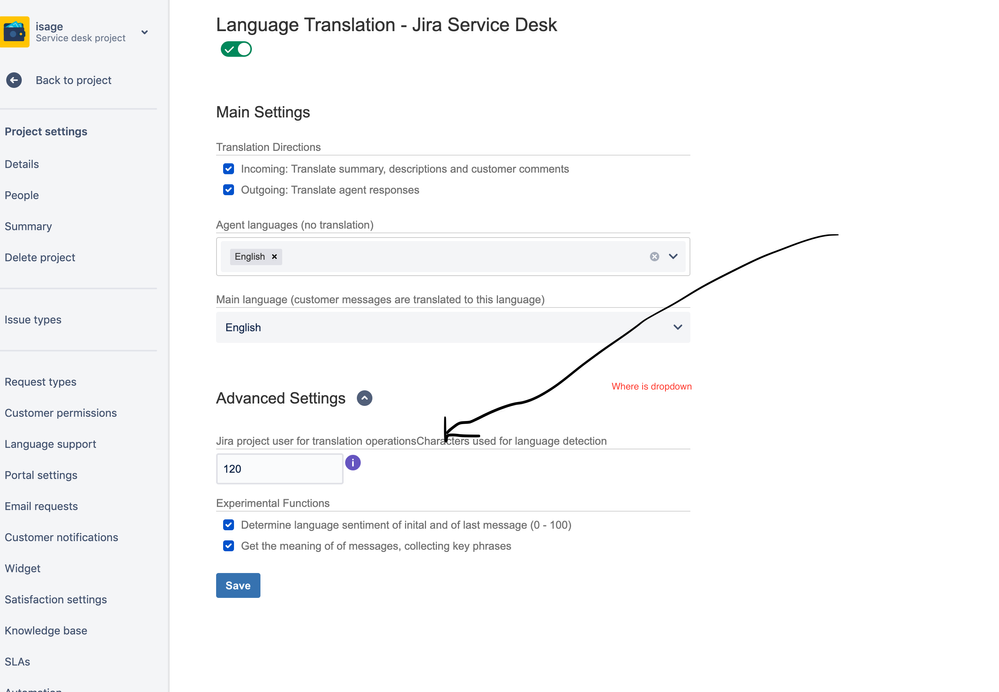
Task: Go Back to project link
Action: 73,80
